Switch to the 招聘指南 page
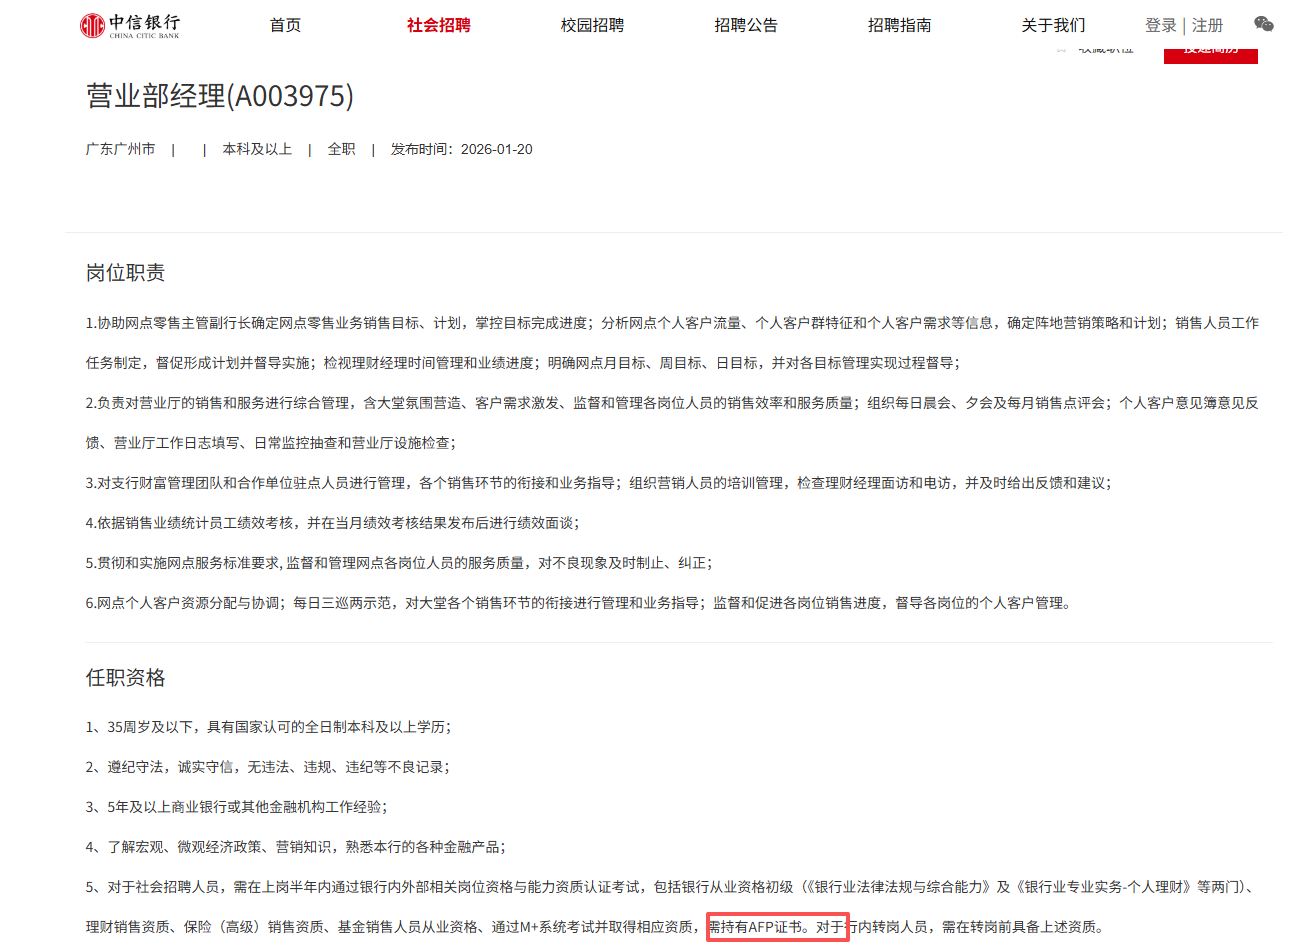The height and width of the screenshot is (949, 1303). (x=899, y=25)
